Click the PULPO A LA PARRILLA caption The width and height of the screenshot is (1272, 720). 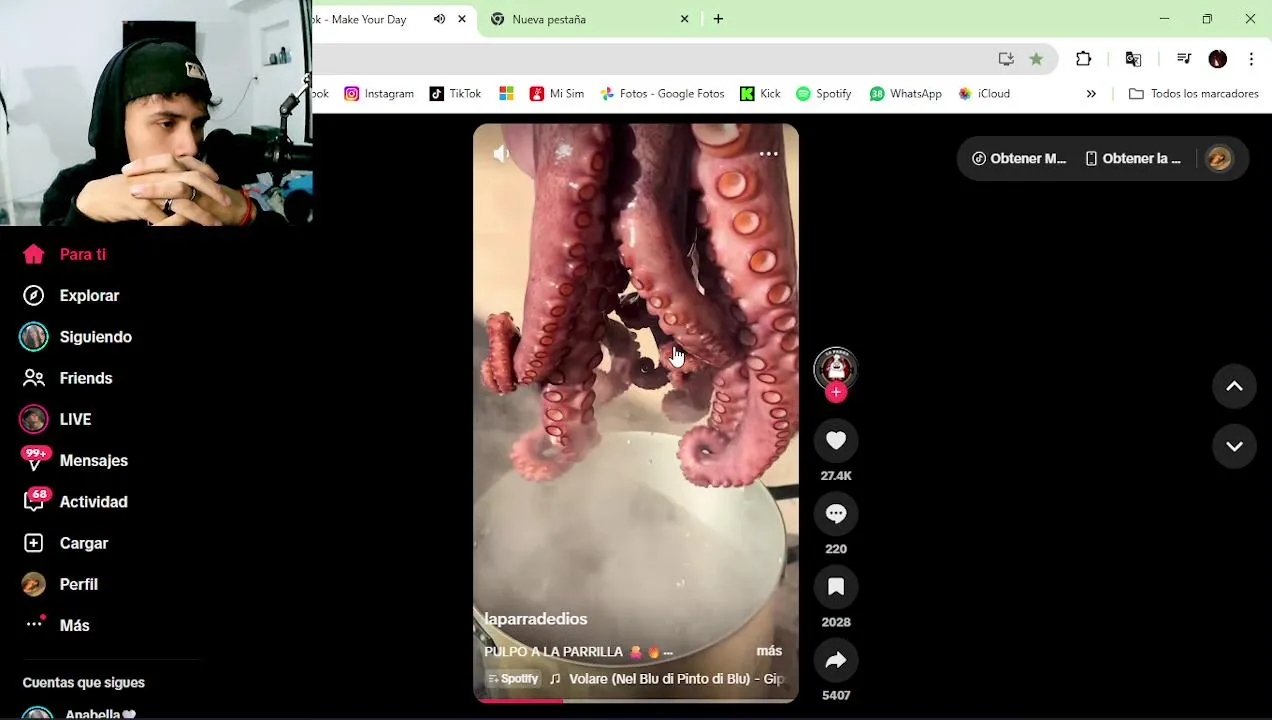point(553,651)
